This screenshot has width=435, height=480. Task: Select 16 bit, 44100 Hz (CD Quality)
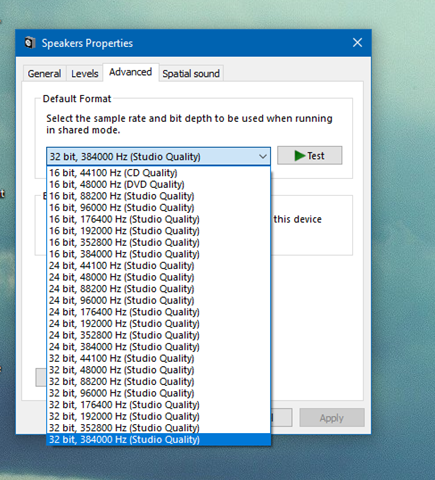159,173
